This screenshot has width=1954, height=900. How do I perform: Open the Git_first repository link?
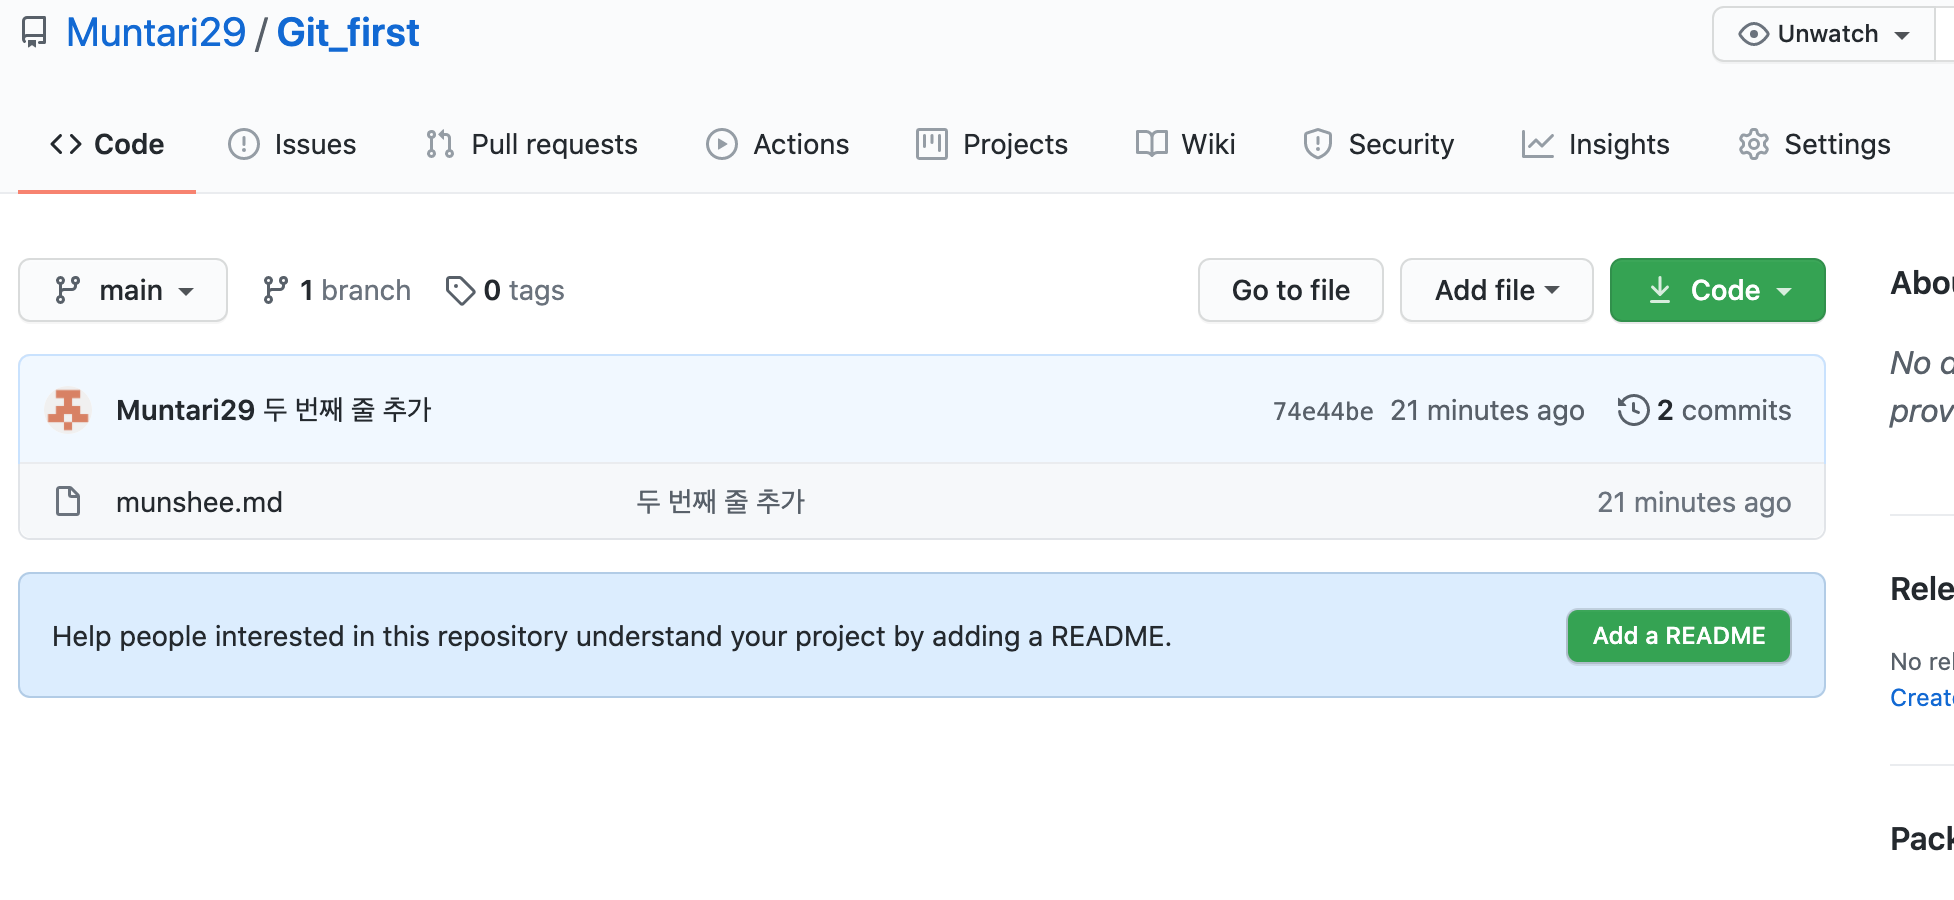click(348, 33)
